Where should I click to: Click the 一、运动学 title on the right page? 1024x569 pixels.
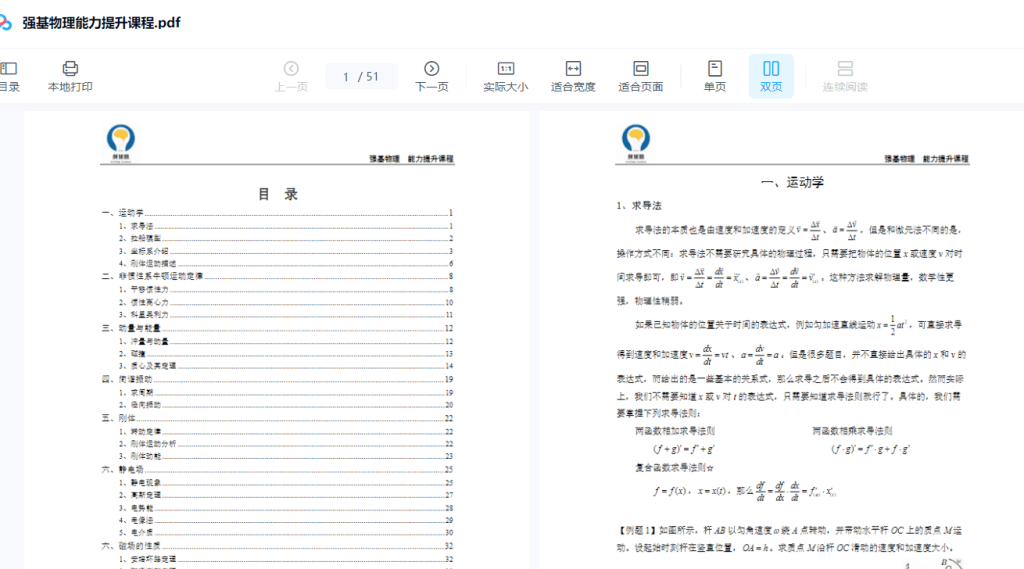[x=792, y=182]
